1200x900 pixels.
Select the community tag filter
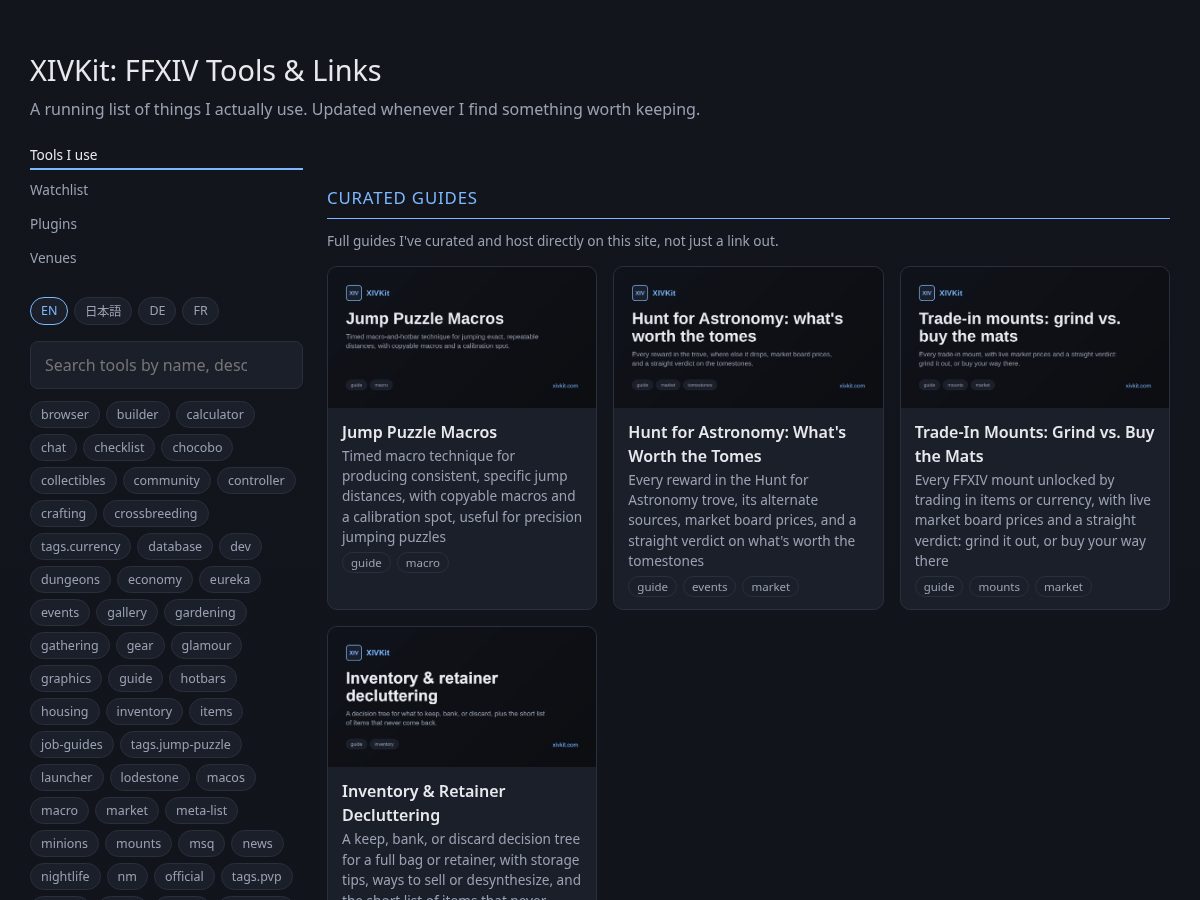pyautogui.click(x=167, y=480)
